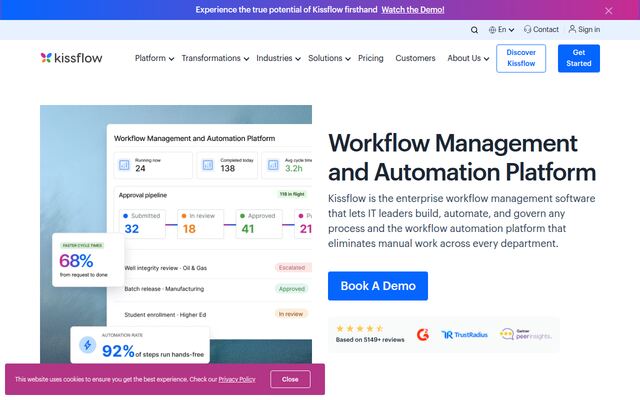Click 'Based on 5149+ reviews' text
Image resolution: width=640 pixels, height=400 pixels.
[x=370, y=340]
